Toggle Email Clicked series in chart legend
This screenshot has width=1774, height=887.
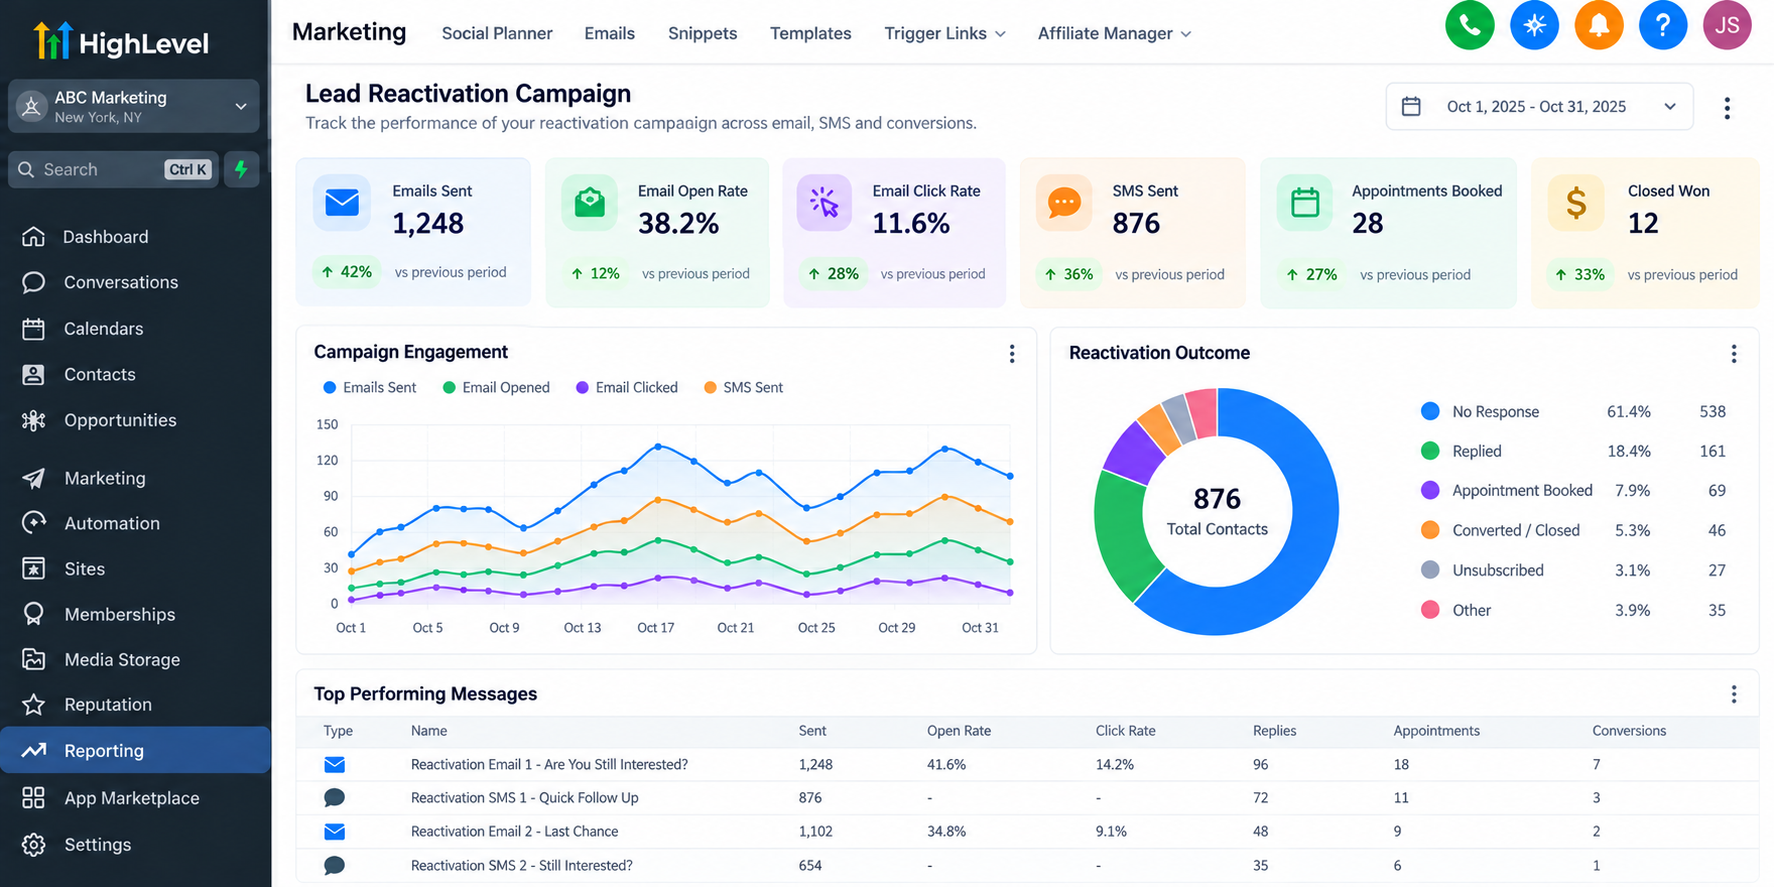(x=627, y=387)
